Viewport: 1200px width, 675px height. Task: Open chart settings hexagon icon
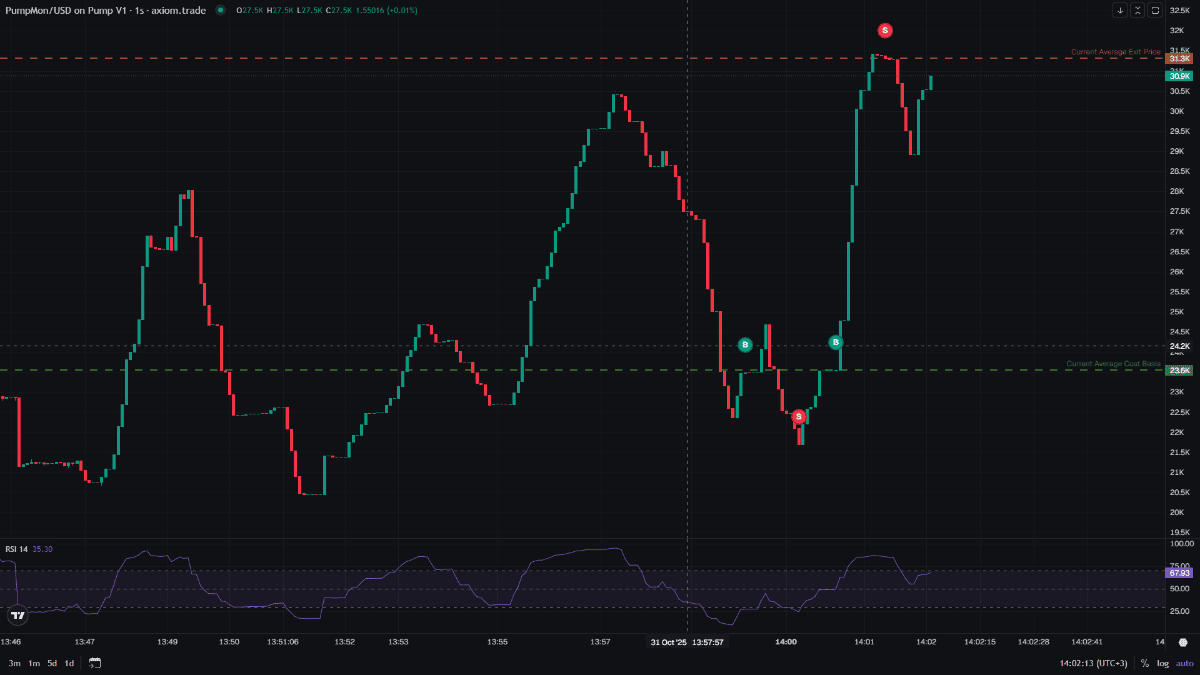coord(1182,642)
